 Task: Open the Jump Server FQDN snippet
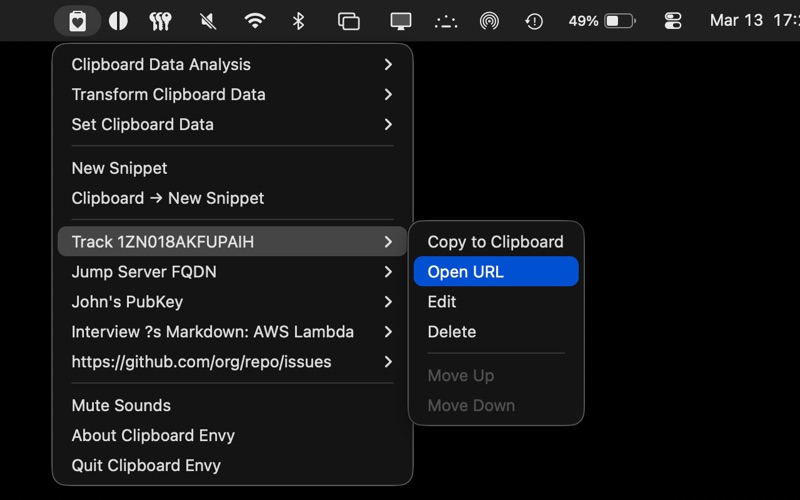(232, 272)
